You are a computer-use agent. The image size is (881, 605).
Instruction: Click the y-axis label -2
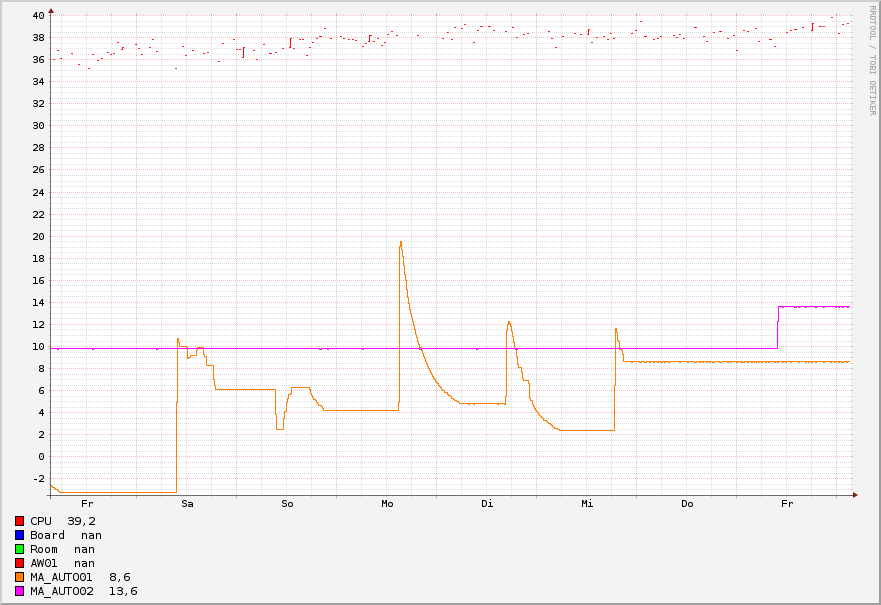37,479
